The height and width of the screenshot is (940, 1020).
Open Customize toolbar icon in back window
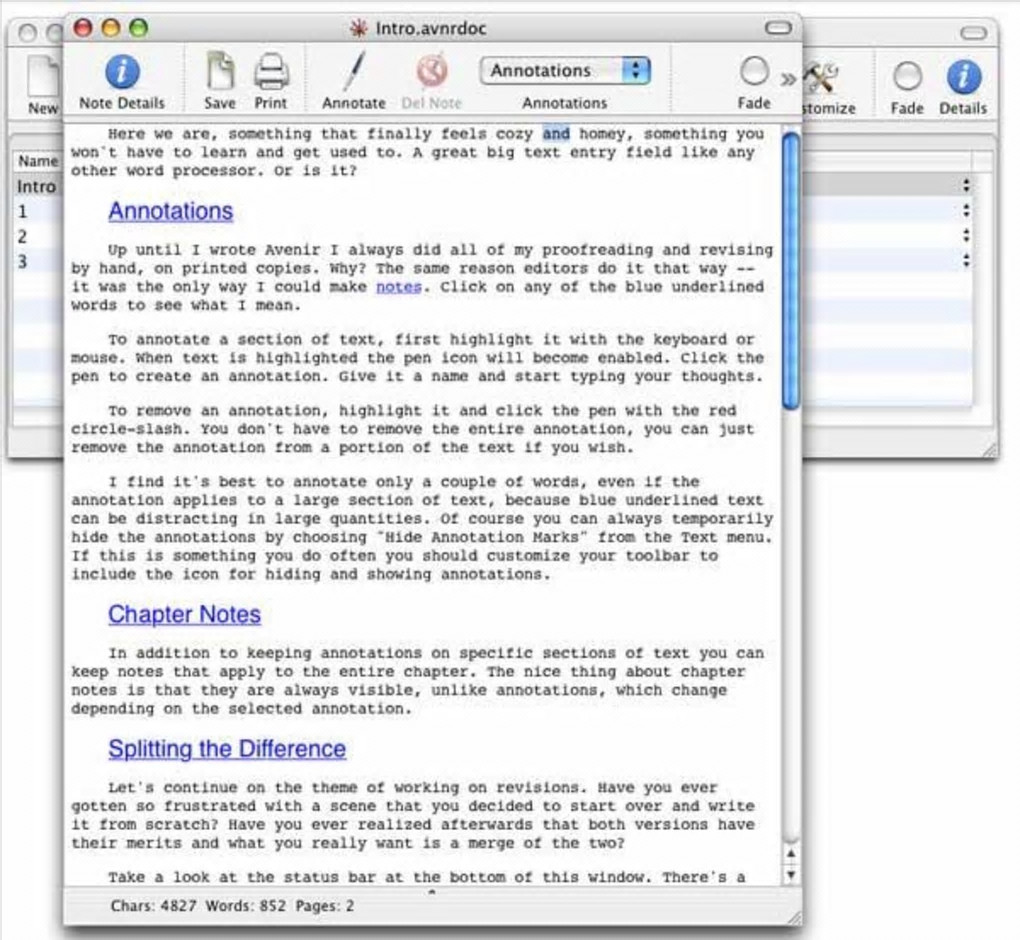(x=821, y=77)
